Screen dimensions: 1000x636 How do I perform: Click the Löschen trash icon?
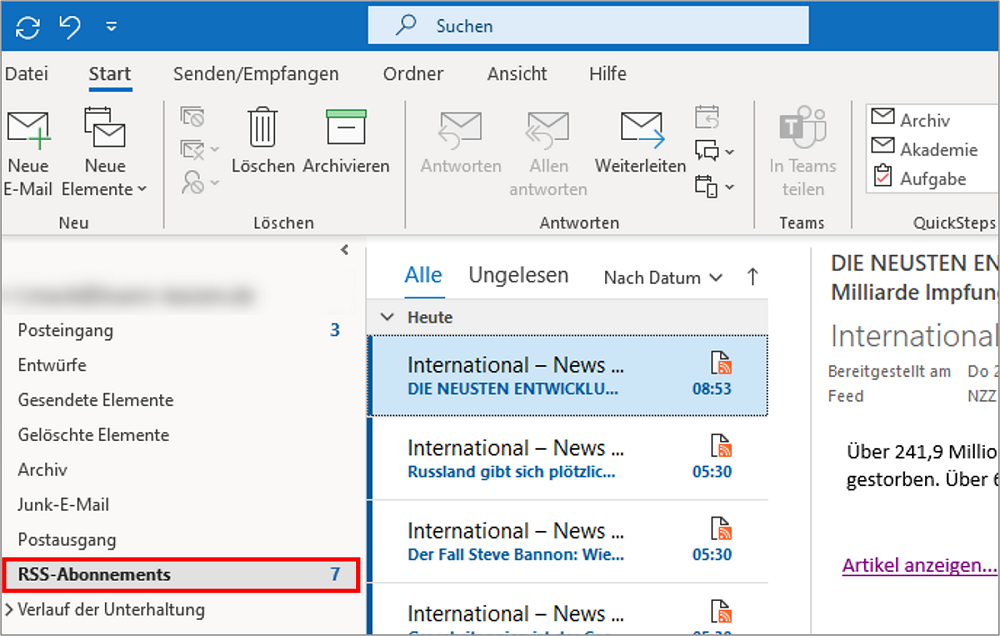pos(262,128)
